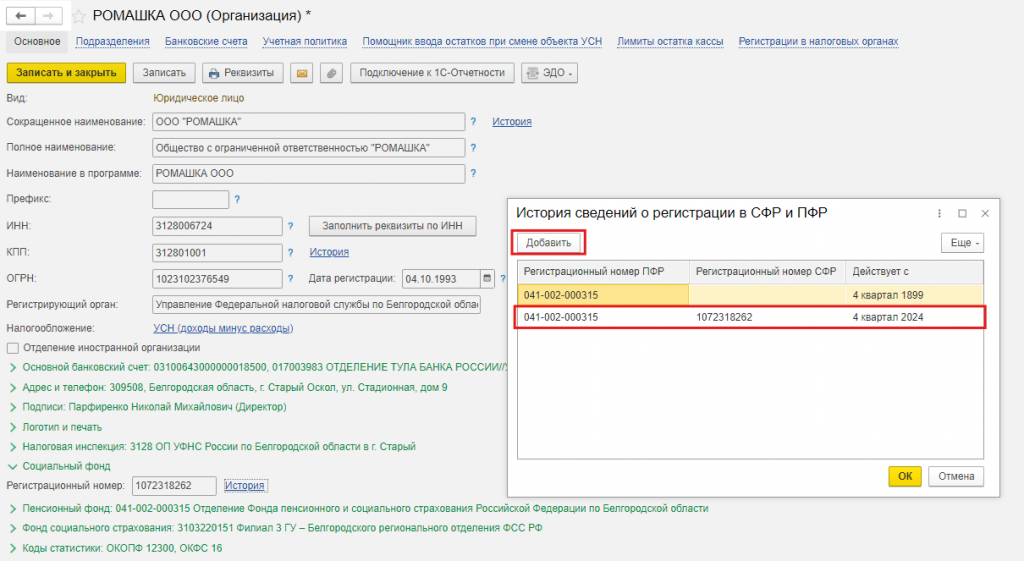Click help question mark next to КПП

[291, 252]
